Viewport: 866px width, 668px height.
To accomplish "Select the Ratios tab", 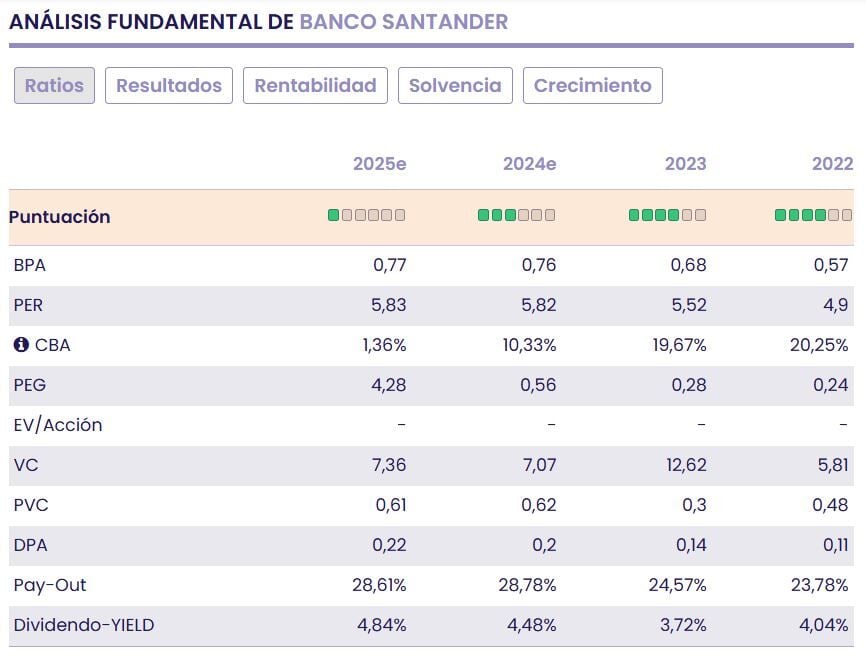I will pyautogui.click(x=55, y=86).
